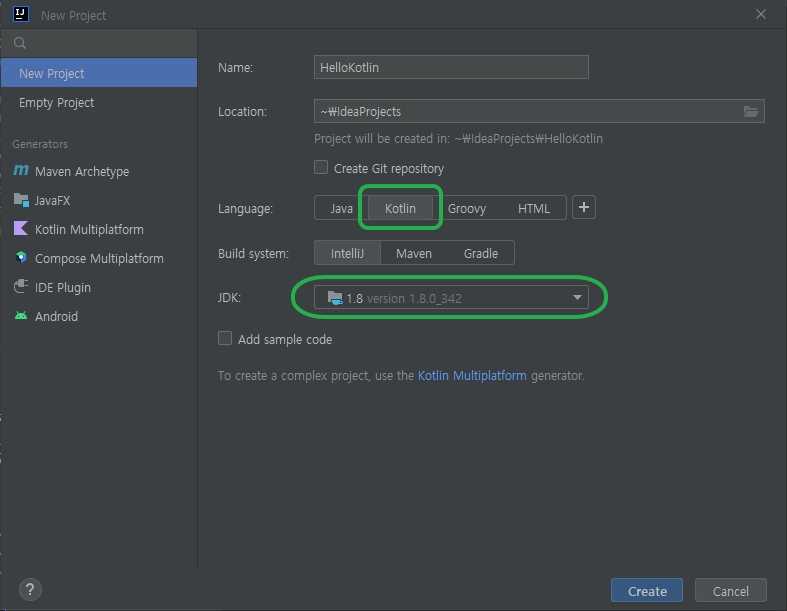Browse for location with folder icon
The image size is (787, 611).
point(751,111)
